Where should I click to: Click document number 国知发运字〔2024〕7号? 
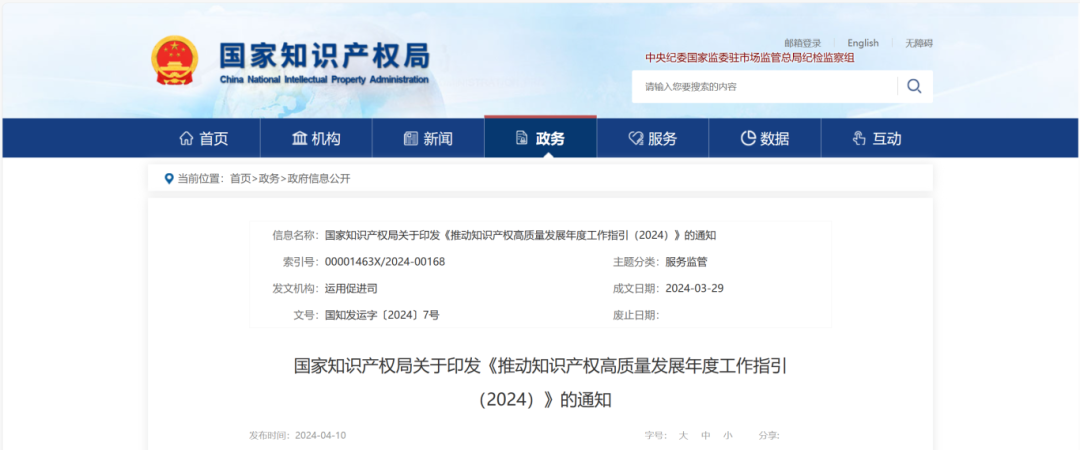[x=382, y=315]
